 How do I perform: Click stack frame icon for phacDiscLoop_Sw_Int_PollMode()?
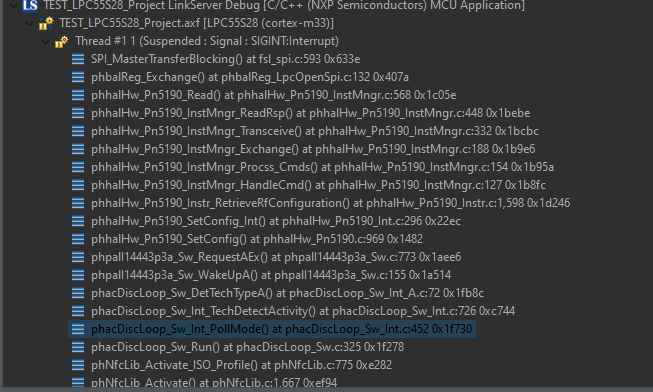pos(78,329)
